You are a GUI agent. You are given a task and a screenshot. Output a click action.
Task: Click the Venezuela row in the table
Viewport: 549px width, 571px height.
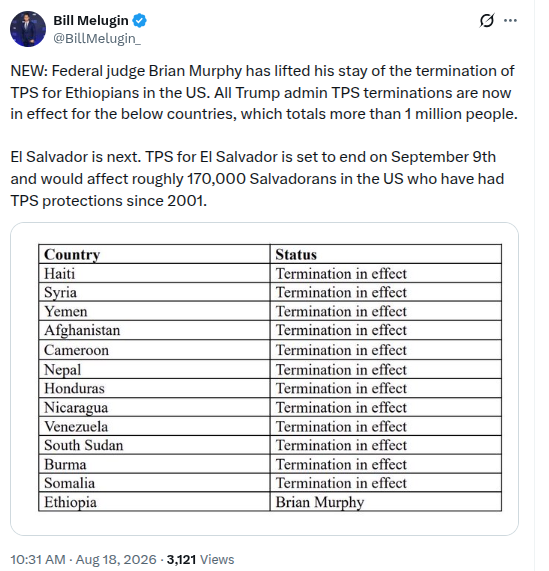(x=270, y=426)
